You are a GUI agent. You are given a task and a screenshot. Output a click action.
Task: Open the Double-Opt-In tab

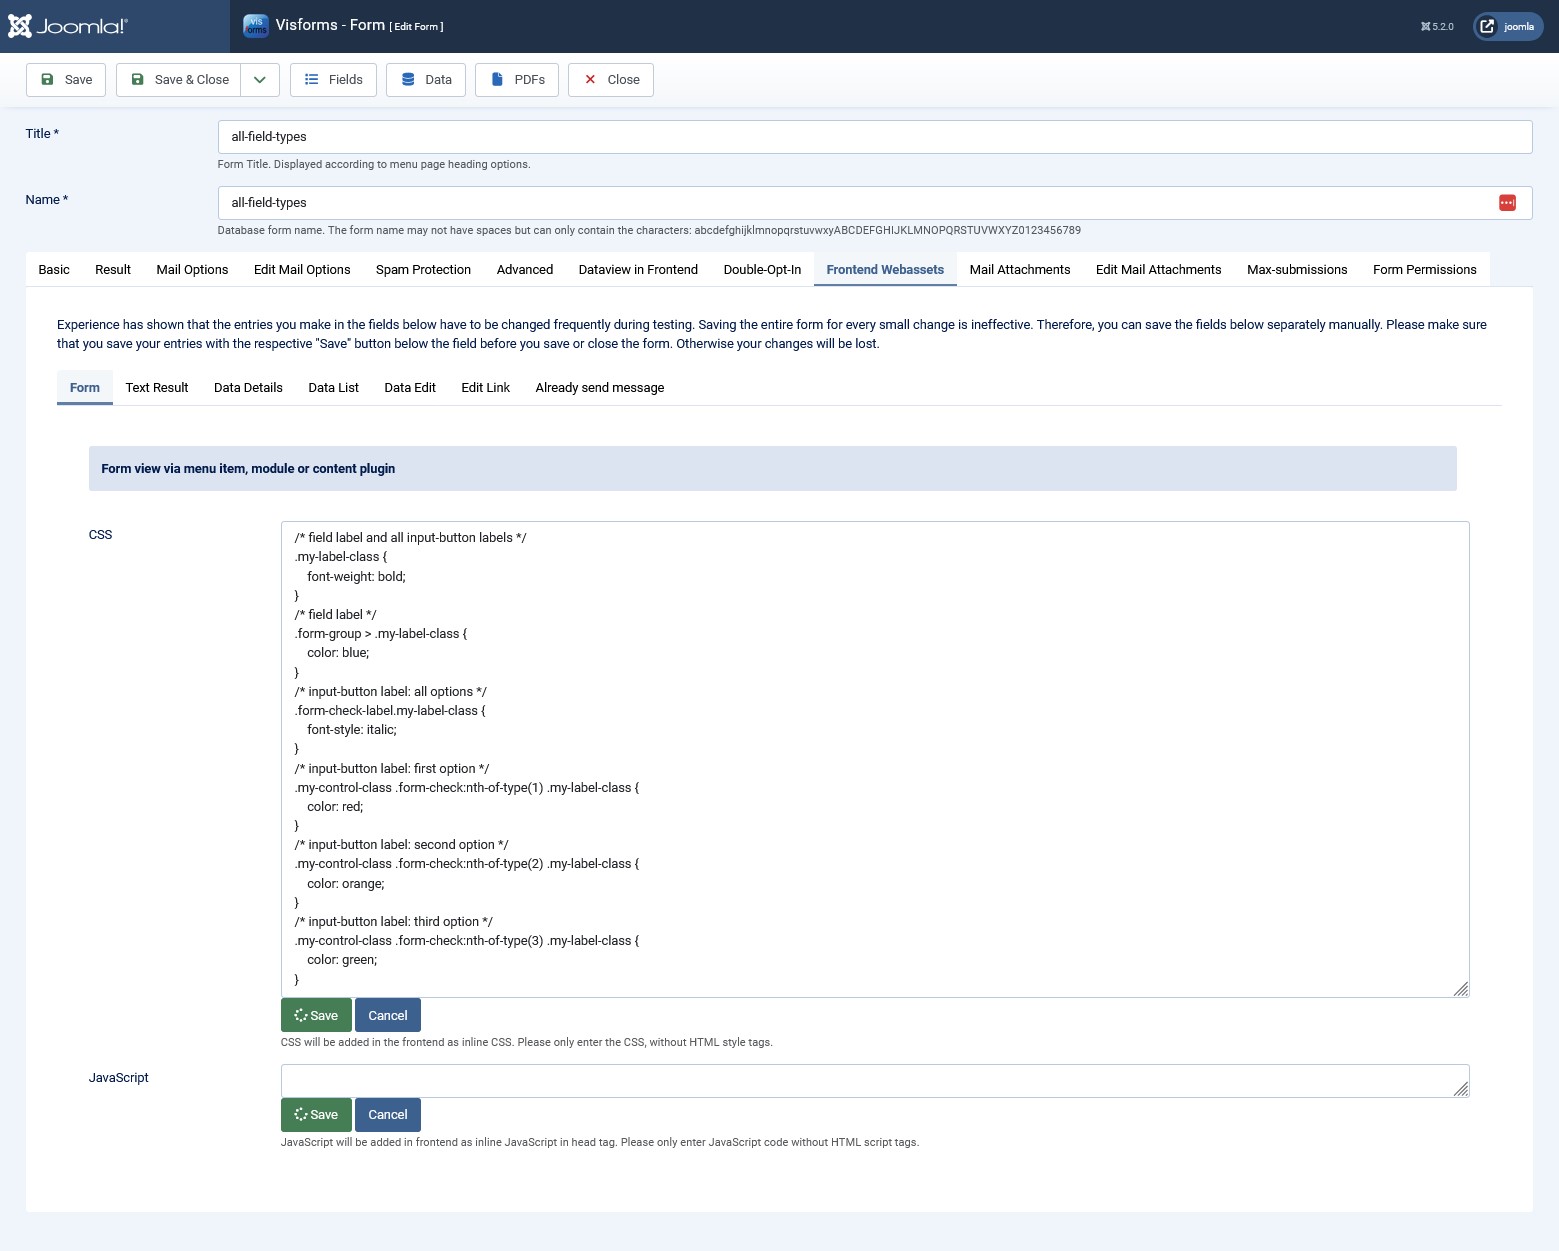761,269
